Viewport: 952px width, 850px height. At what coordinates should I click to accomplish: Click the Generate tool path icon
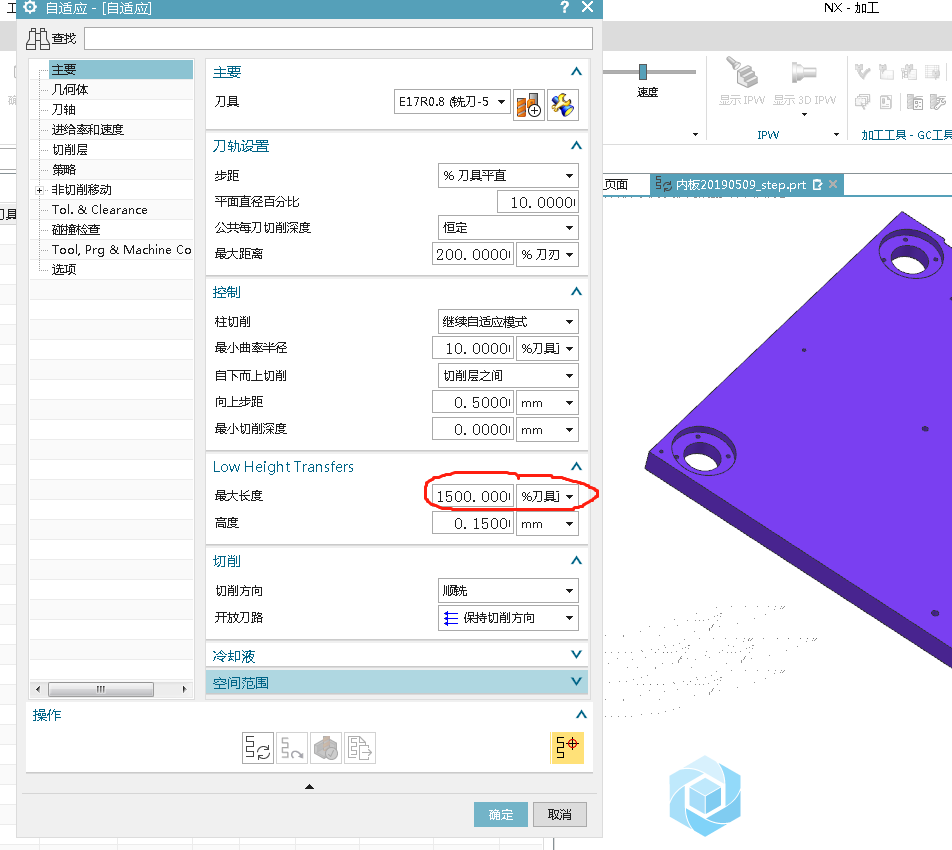pos(258,747)
